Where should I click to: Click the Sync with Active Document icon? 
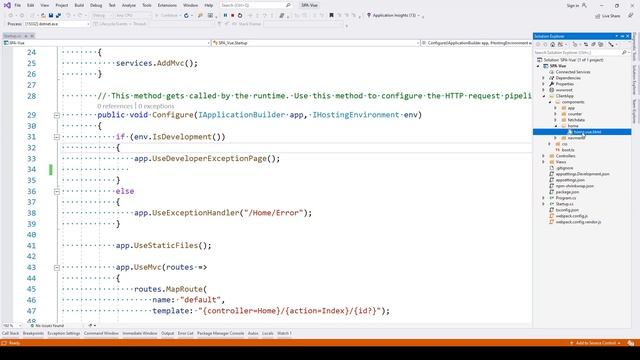click(586, 44)
